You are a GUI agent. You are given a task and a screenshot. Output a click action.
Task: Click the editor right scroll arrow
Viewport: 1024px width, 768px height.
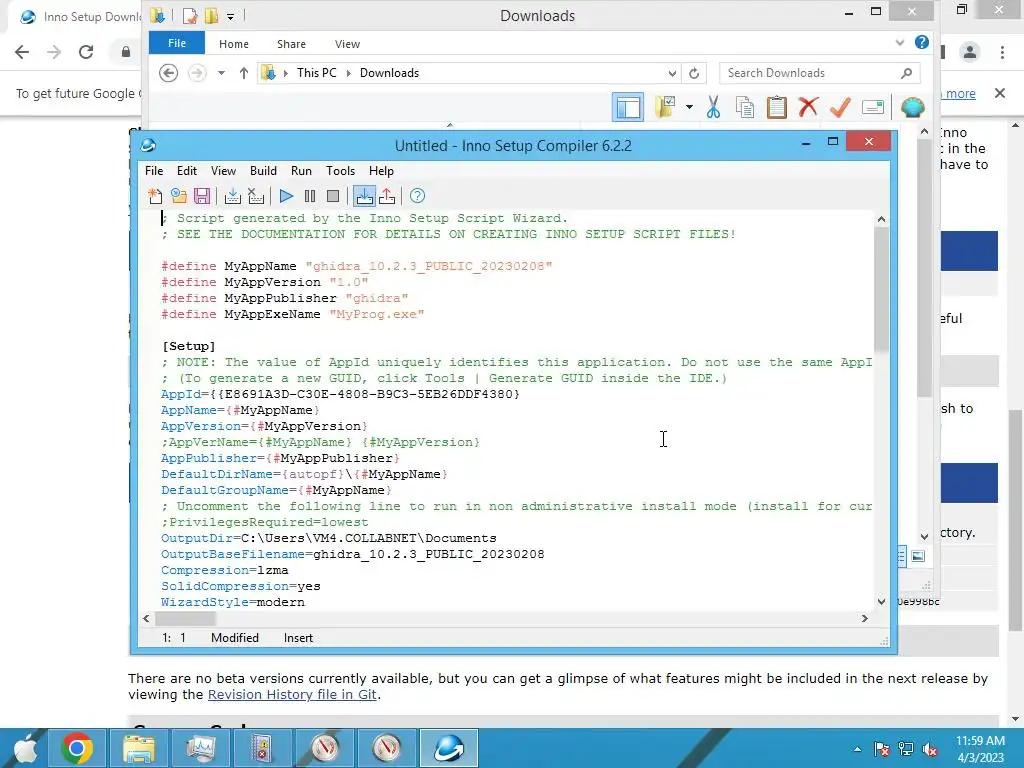865,618
